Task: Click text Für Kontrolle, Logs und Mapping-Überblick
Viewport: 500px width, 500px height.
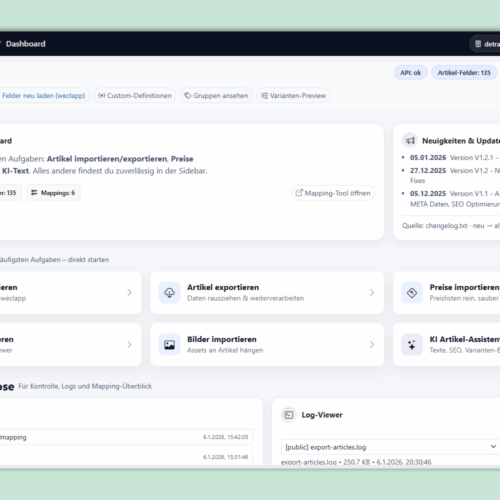Action: [x=85, y=386]
